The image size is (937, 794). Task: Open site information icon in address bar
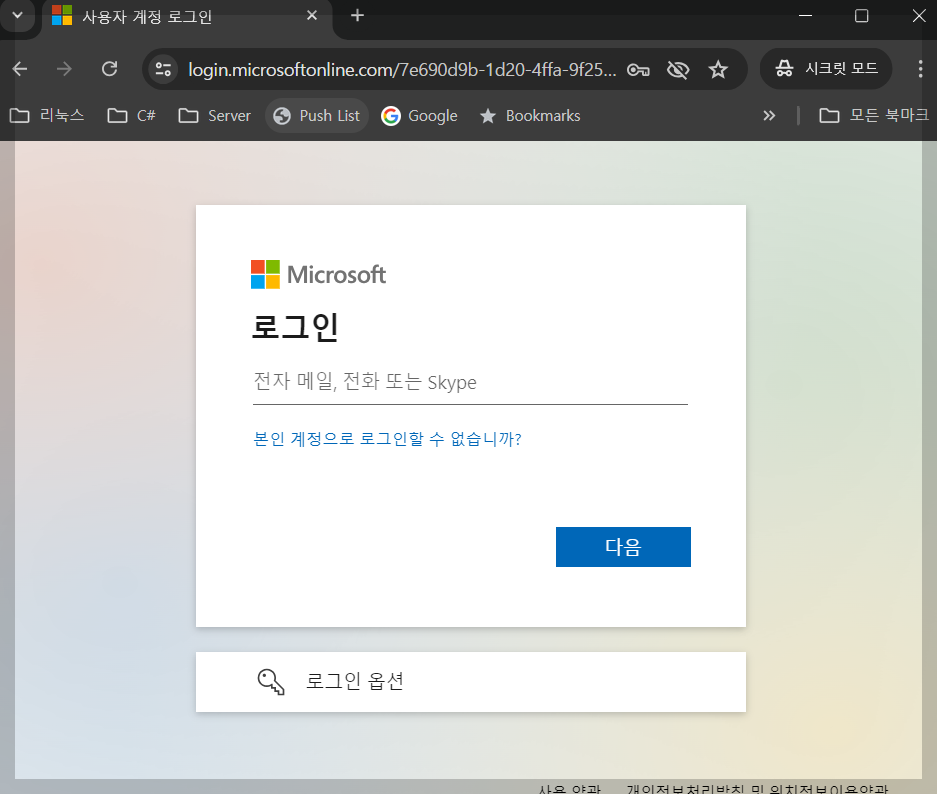pos(163,69)
